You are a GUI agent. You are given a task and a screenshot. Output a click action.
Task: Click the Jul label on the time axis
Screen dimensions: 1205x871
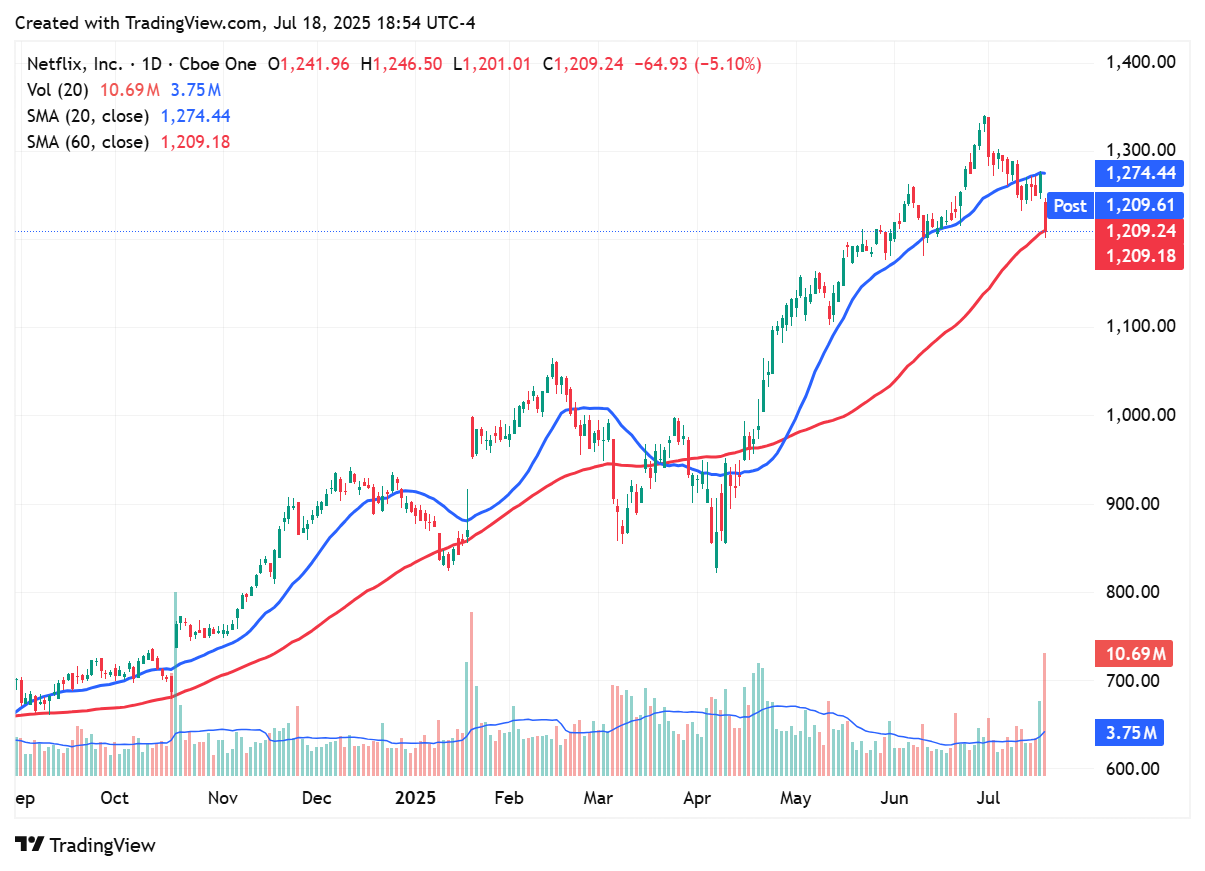coord(987,799)
